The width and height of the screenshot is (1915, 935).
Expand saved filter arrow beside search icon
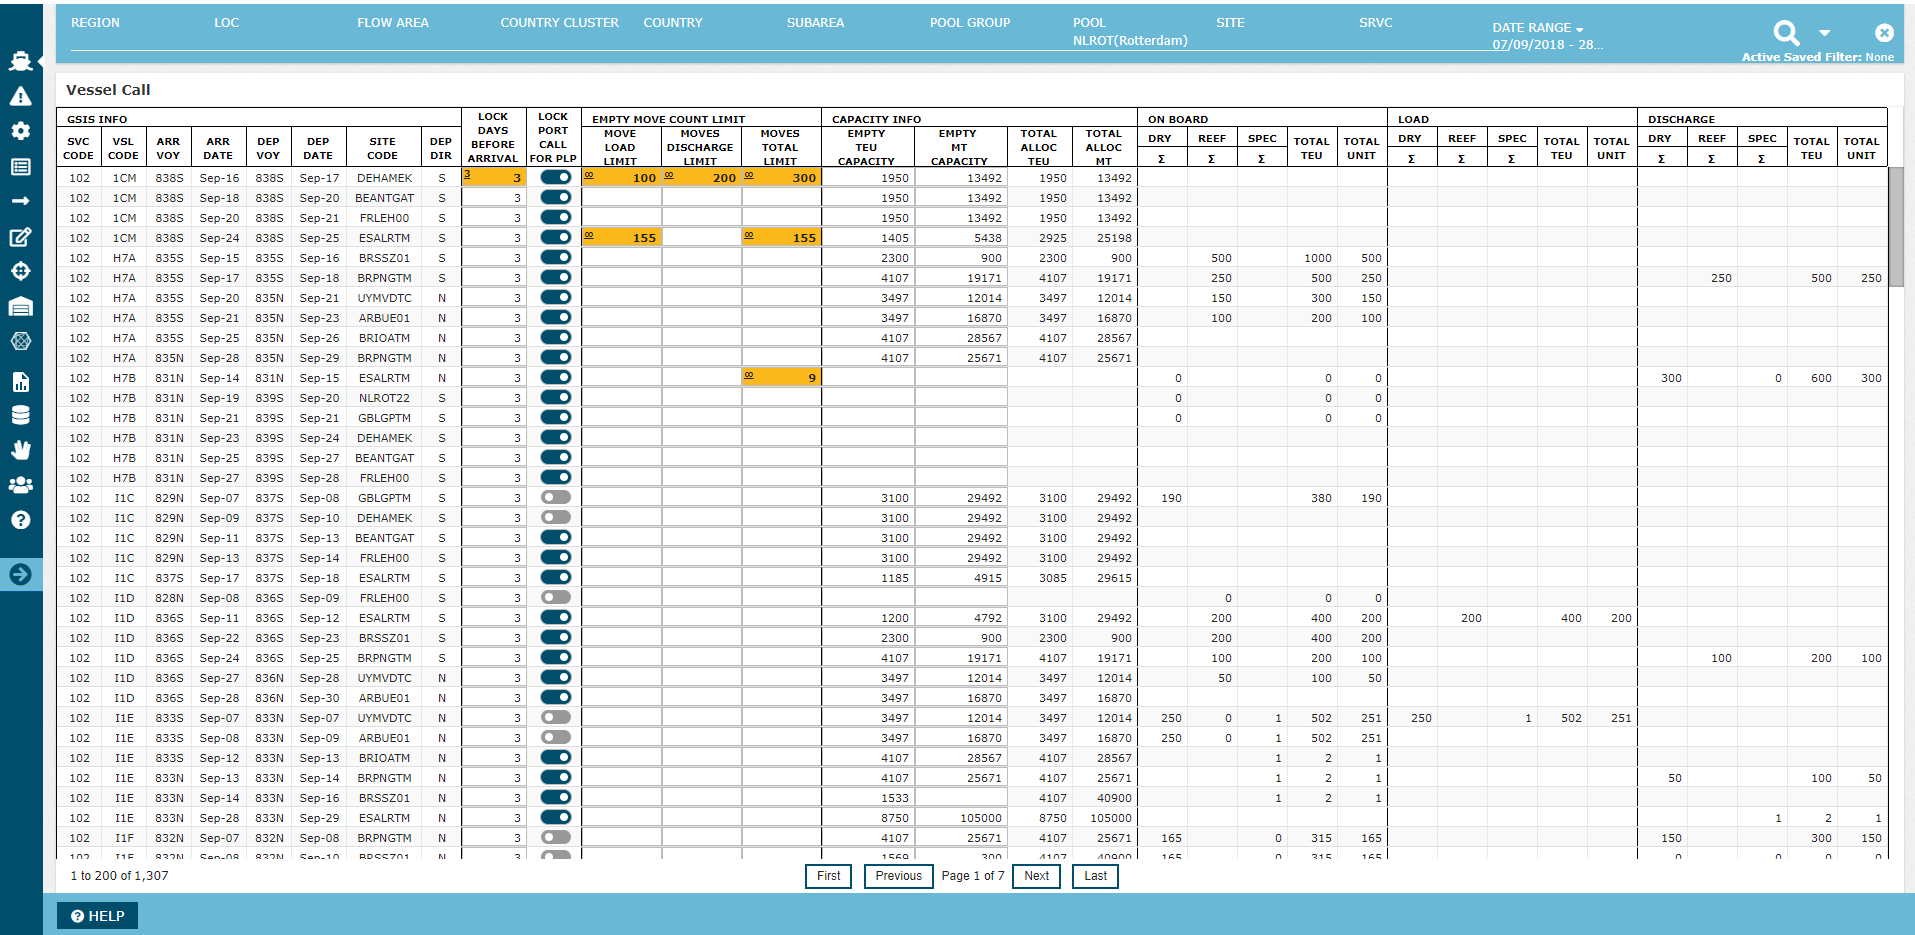point(1824,33)
